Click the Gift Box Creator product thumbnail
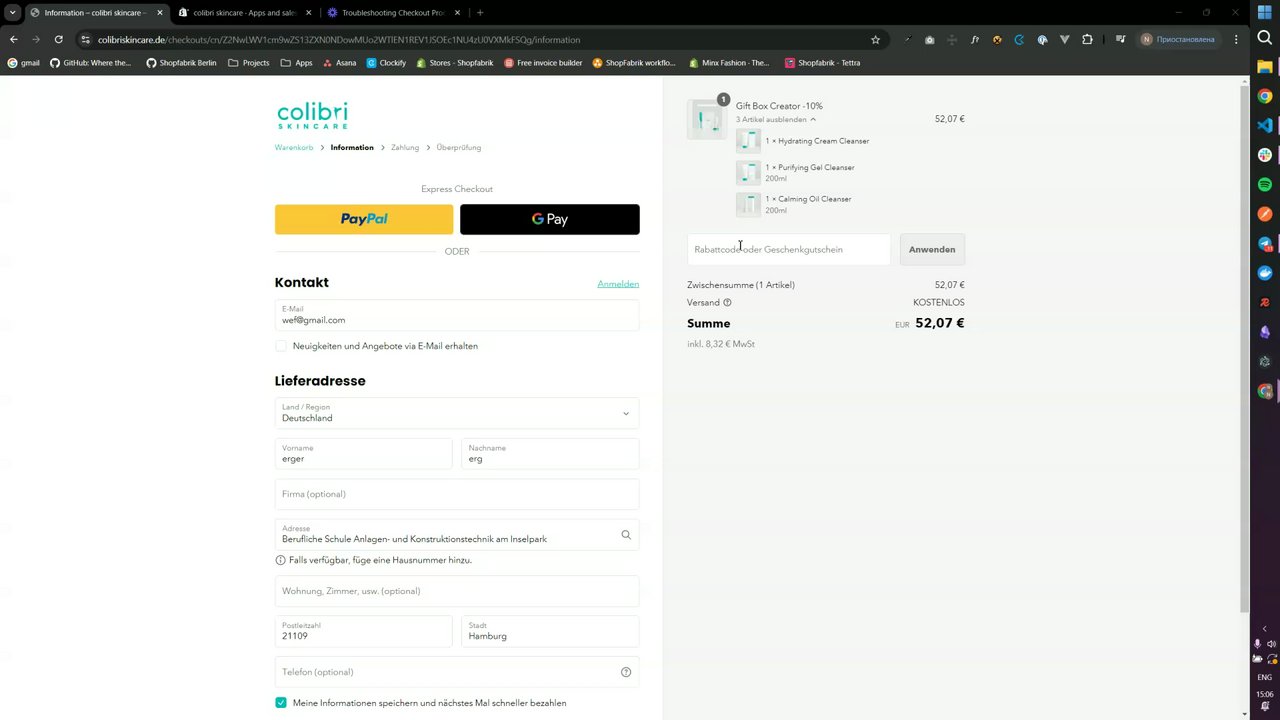The image size is (1280, 720). click(x=707, y=119)
